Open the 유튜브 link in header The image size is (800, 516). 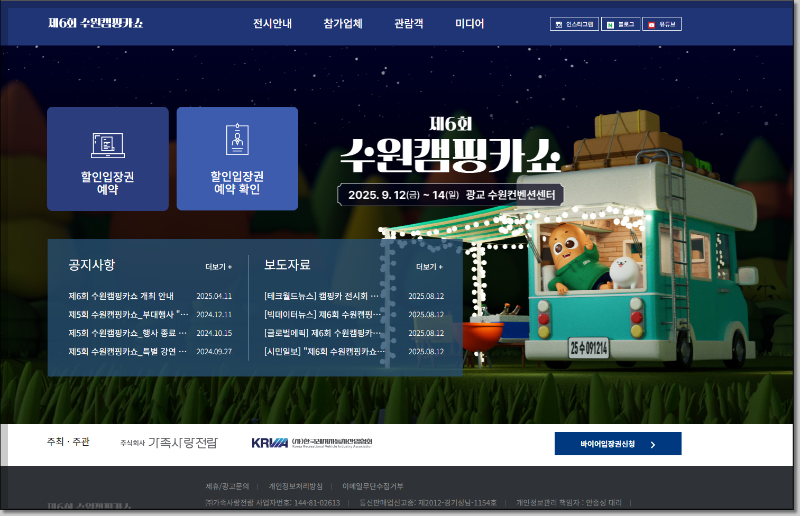point(662,24)
